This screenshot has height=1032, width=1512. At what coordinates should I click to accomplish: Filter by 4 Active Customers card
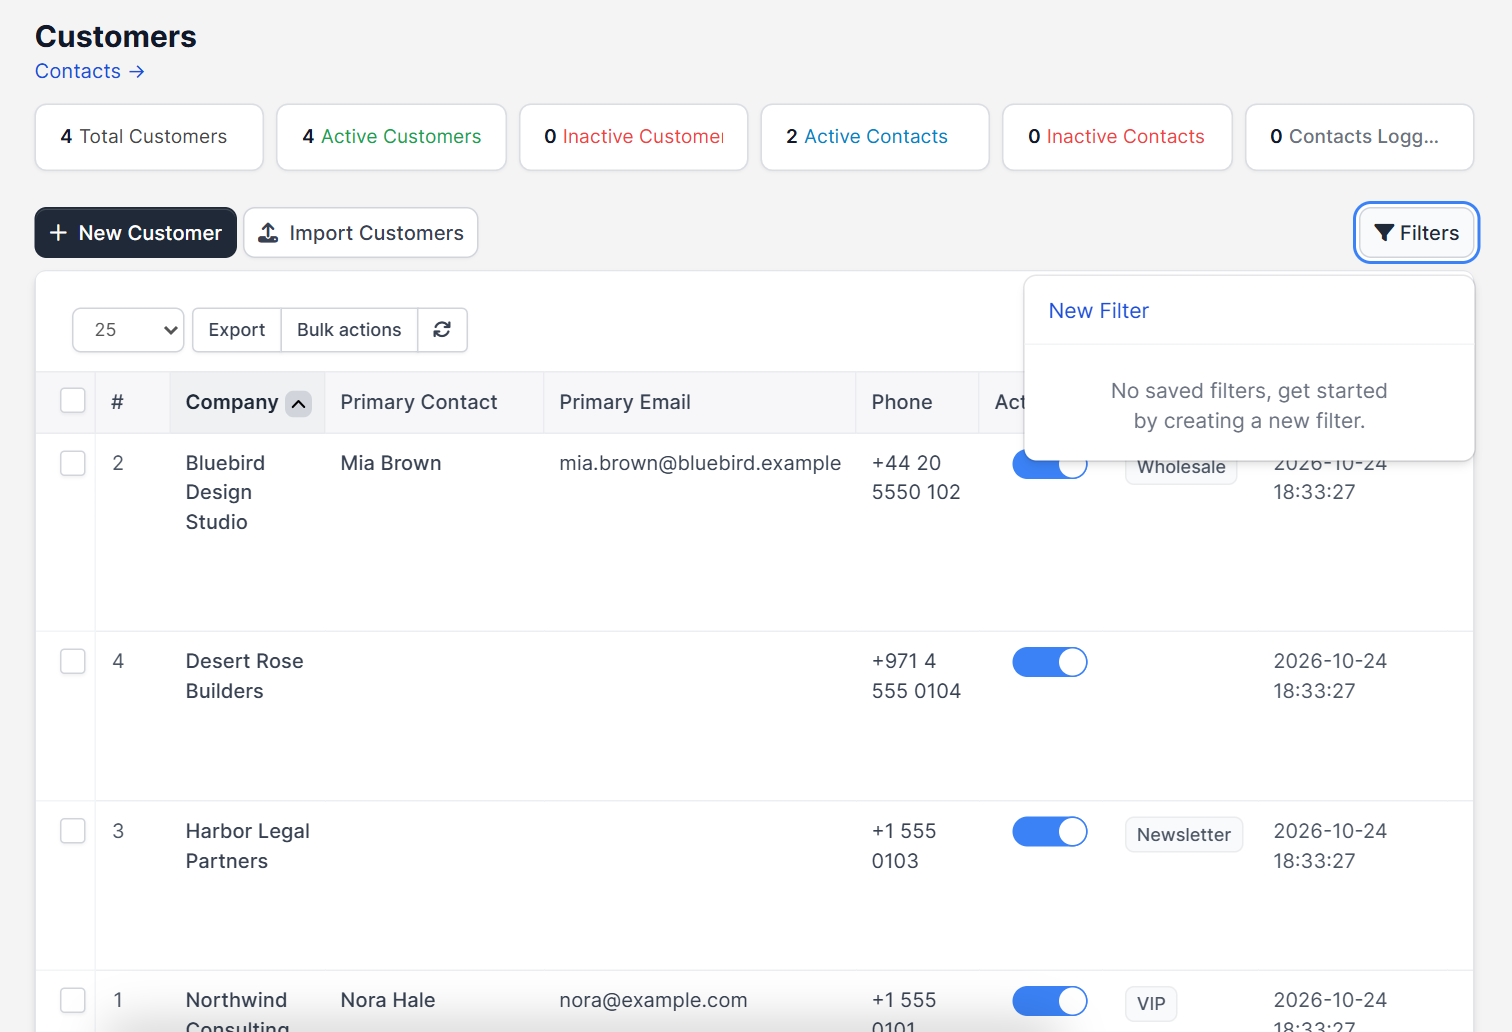point(391,137)
